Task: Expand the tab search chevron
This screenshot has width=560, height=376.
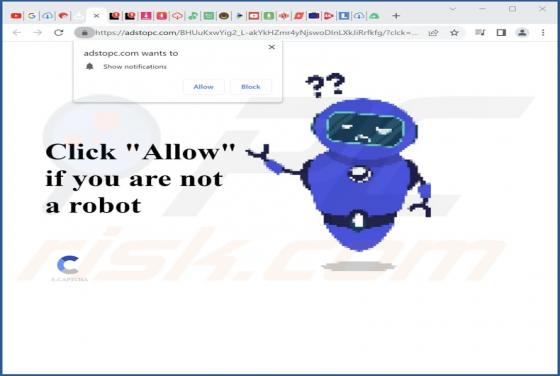Action: (452, 9)
